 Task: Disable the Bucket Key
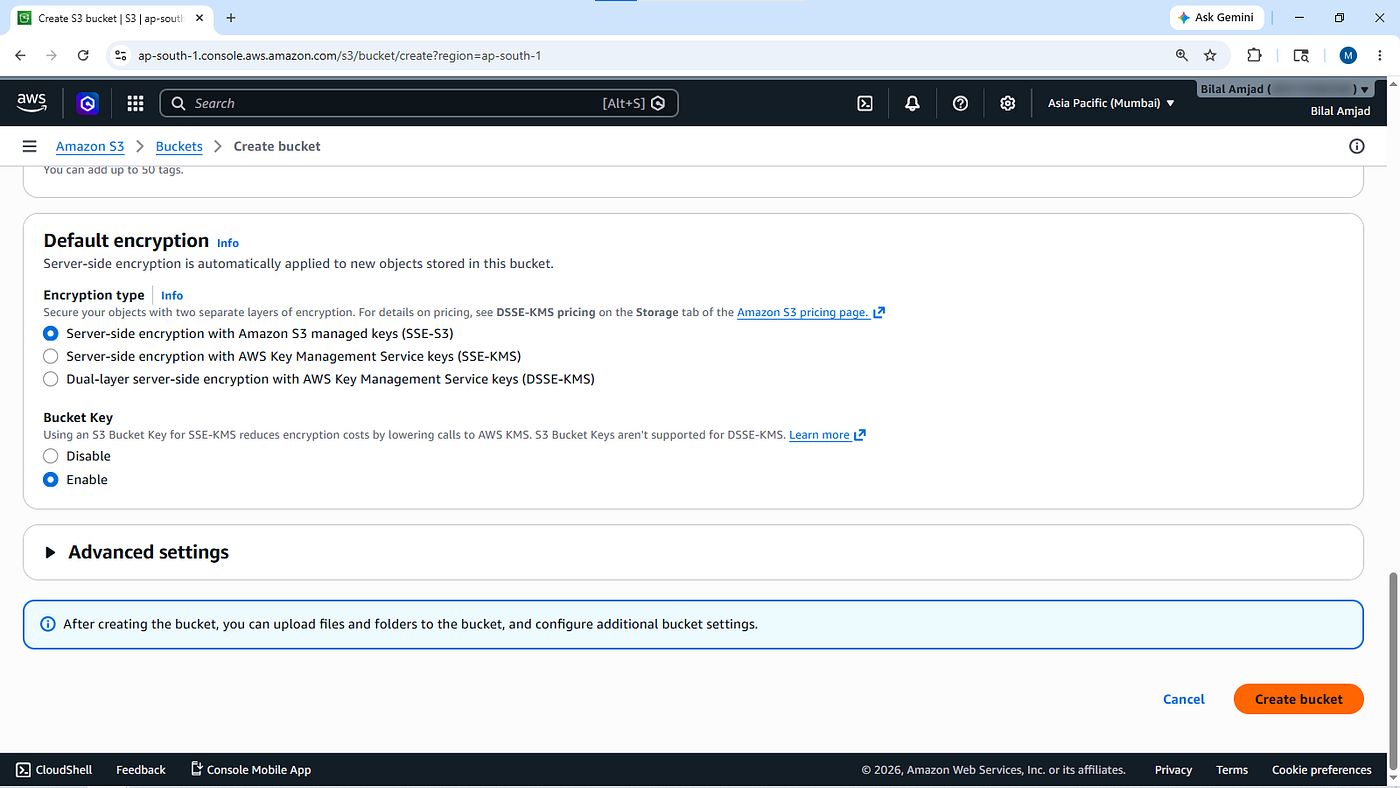pyautogui.click(x=51, y=456)
